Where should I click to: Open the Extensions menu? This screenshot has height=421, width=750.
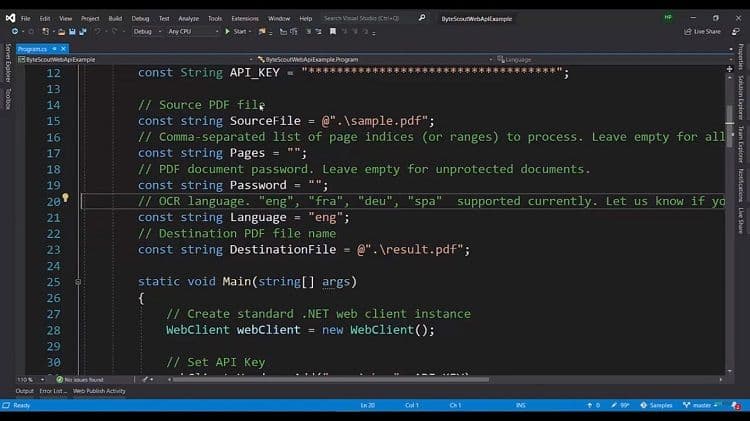point(244,18)
